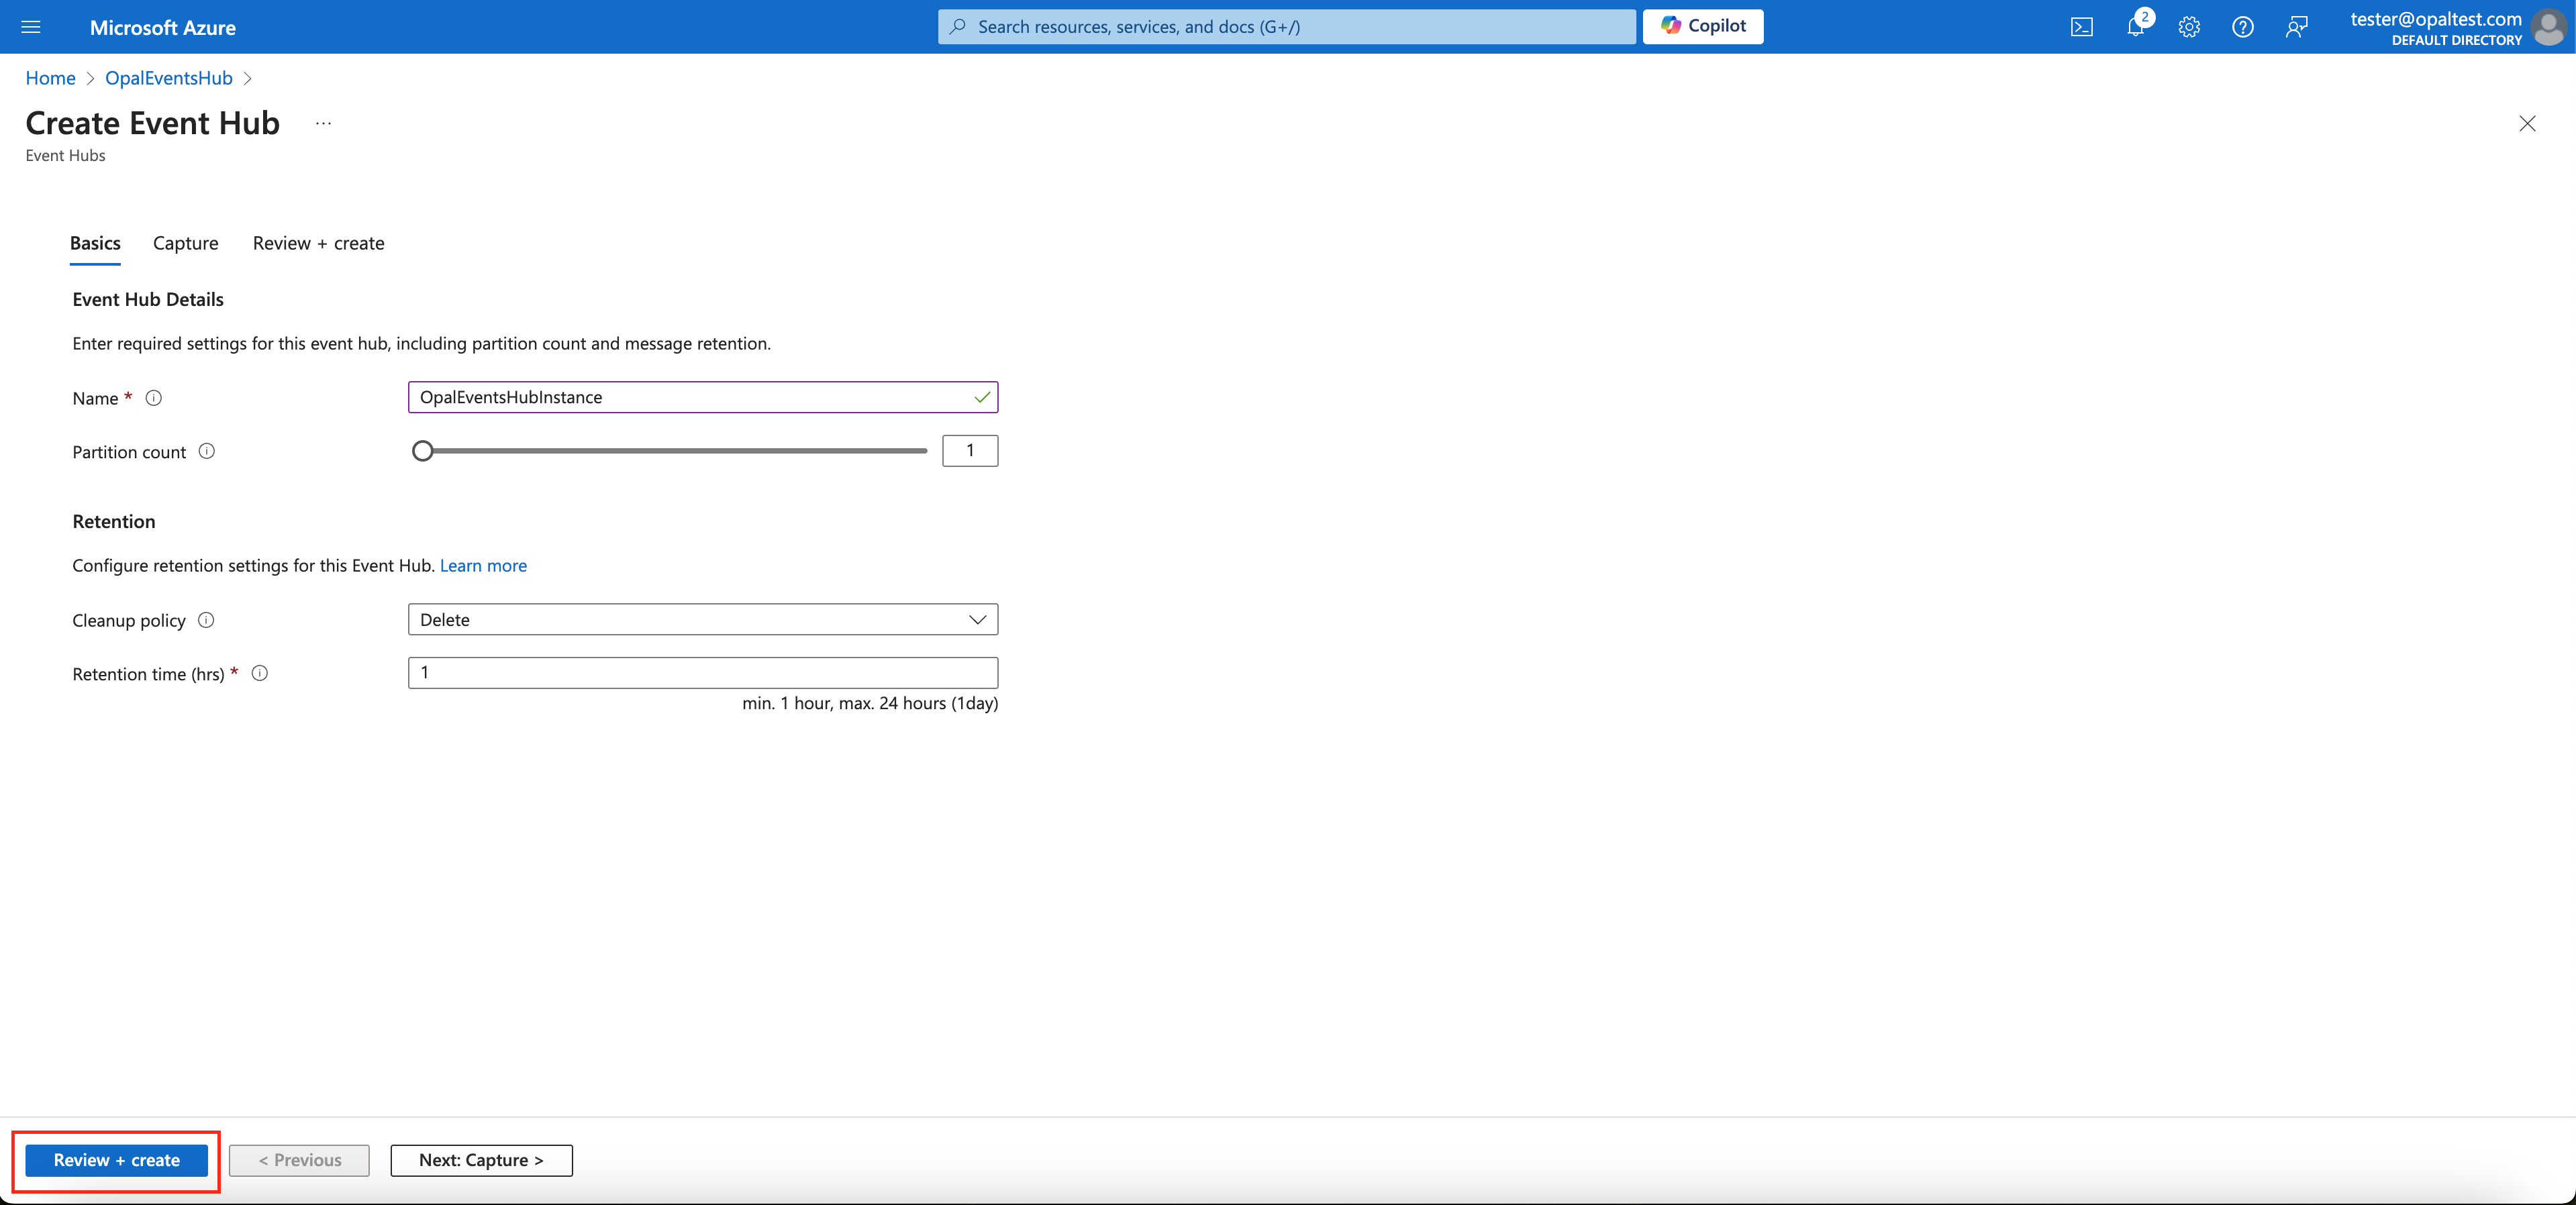Screen dimensions: 2576x1205
Task: Open the notifications bell
Action: 2135,27
